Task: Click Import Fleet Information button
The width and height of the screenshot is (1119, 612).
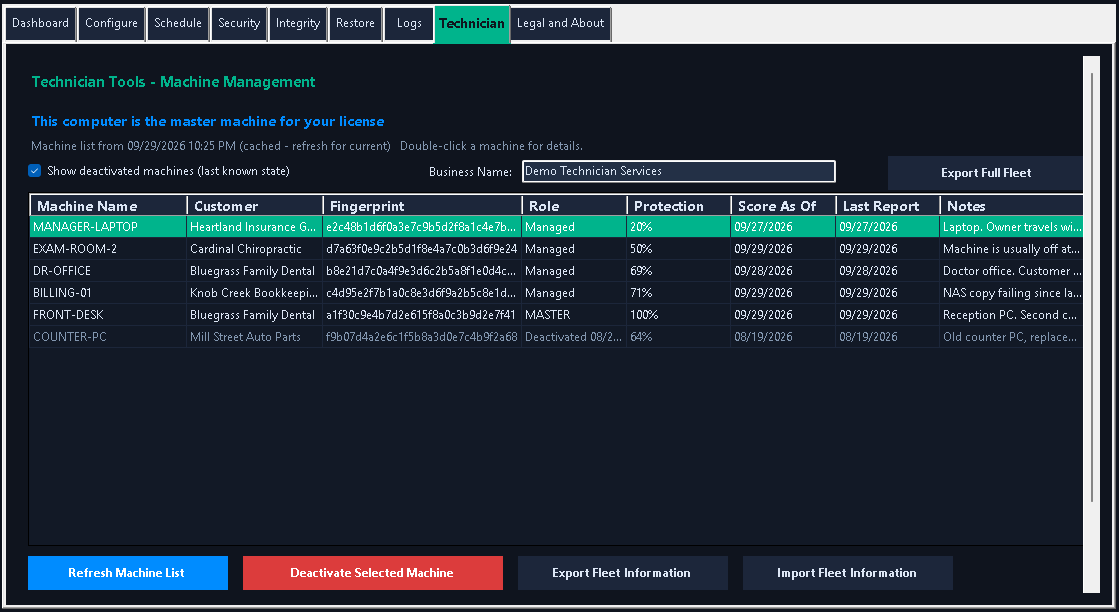Action: click(847, 573)
